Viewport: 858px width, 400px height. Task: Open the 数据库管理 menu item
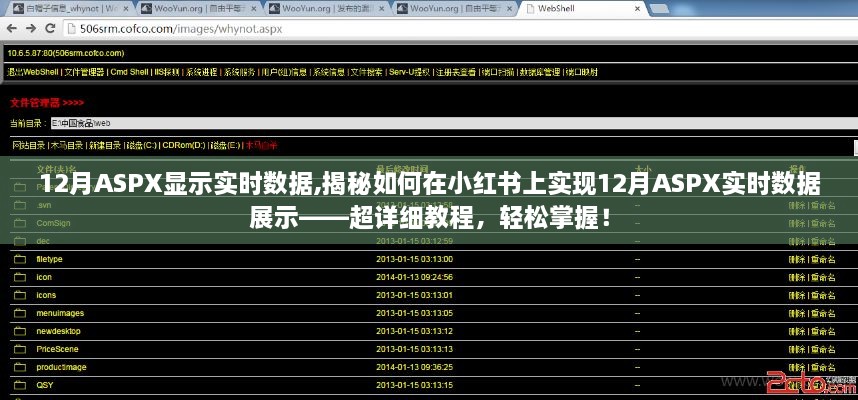coord(540,72)
